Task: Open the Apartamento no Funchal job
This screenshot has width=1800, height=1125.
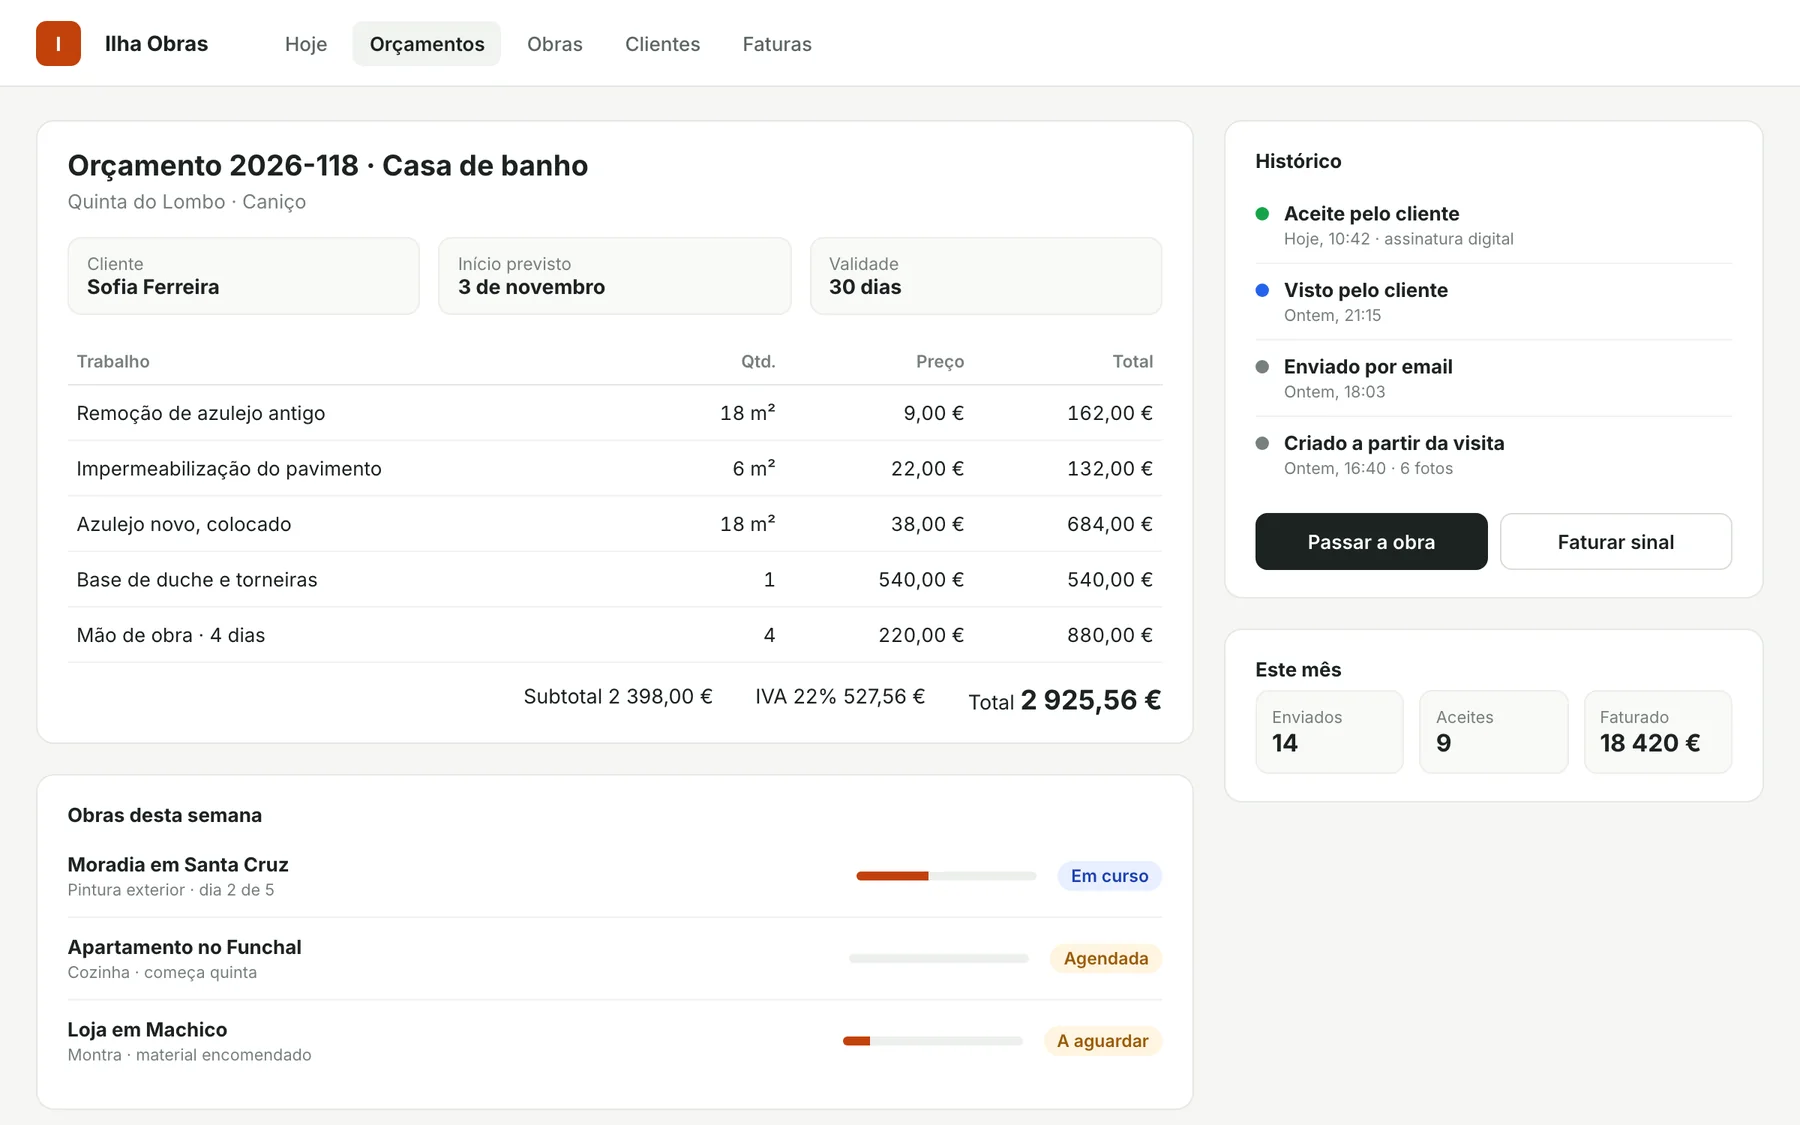Action: point(615,959)
